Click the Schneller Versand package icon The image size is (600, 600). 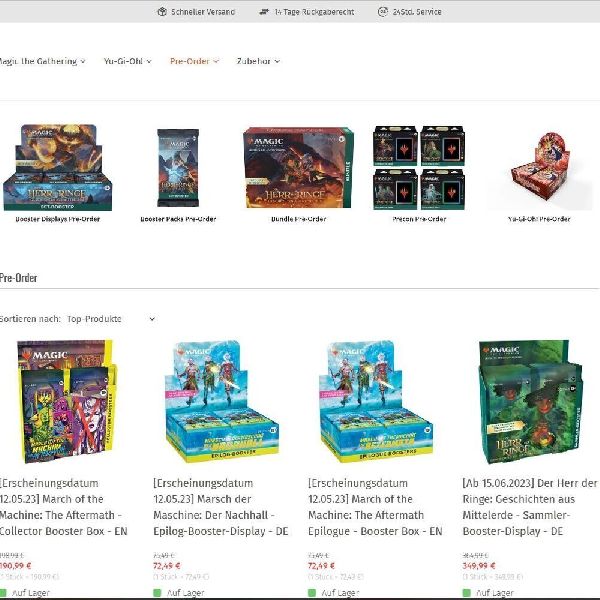pos(162,12)
